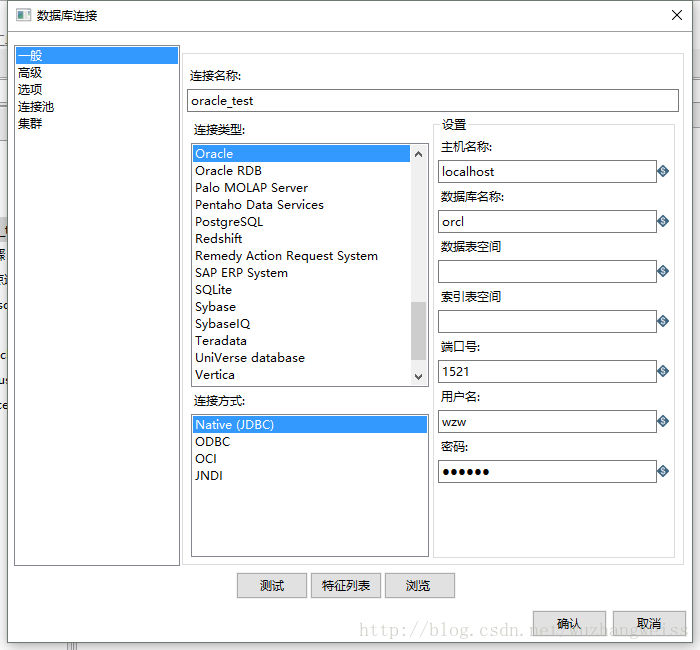Viewport: 700px width, 650px height.
Task: Click variable icon beside index tablespace field
Action: click(663, 321)
